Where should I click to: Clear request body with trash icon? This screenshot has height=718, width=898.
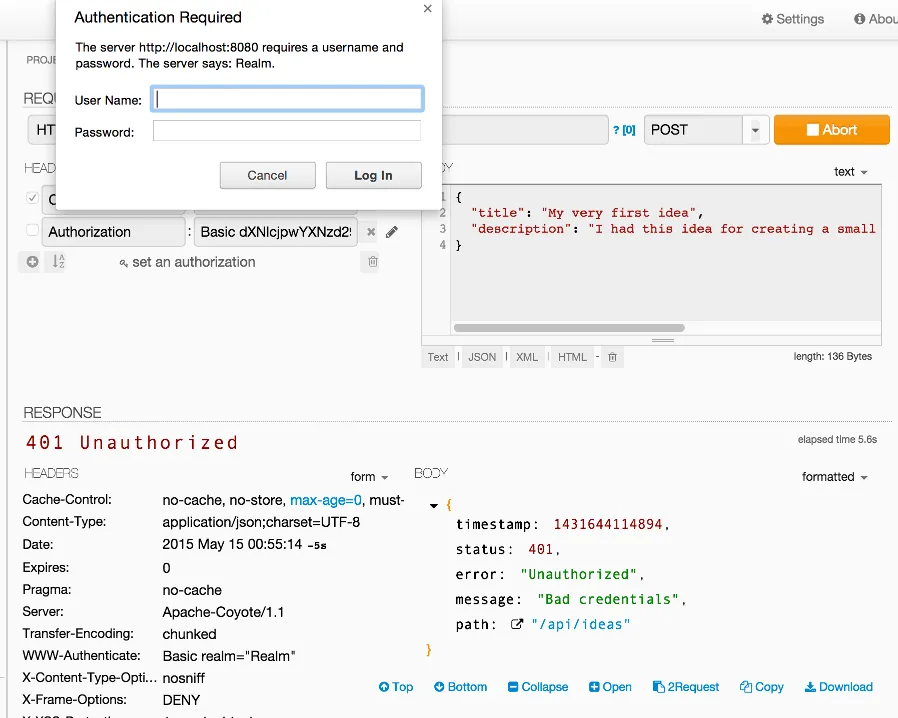tap(613, 357)
